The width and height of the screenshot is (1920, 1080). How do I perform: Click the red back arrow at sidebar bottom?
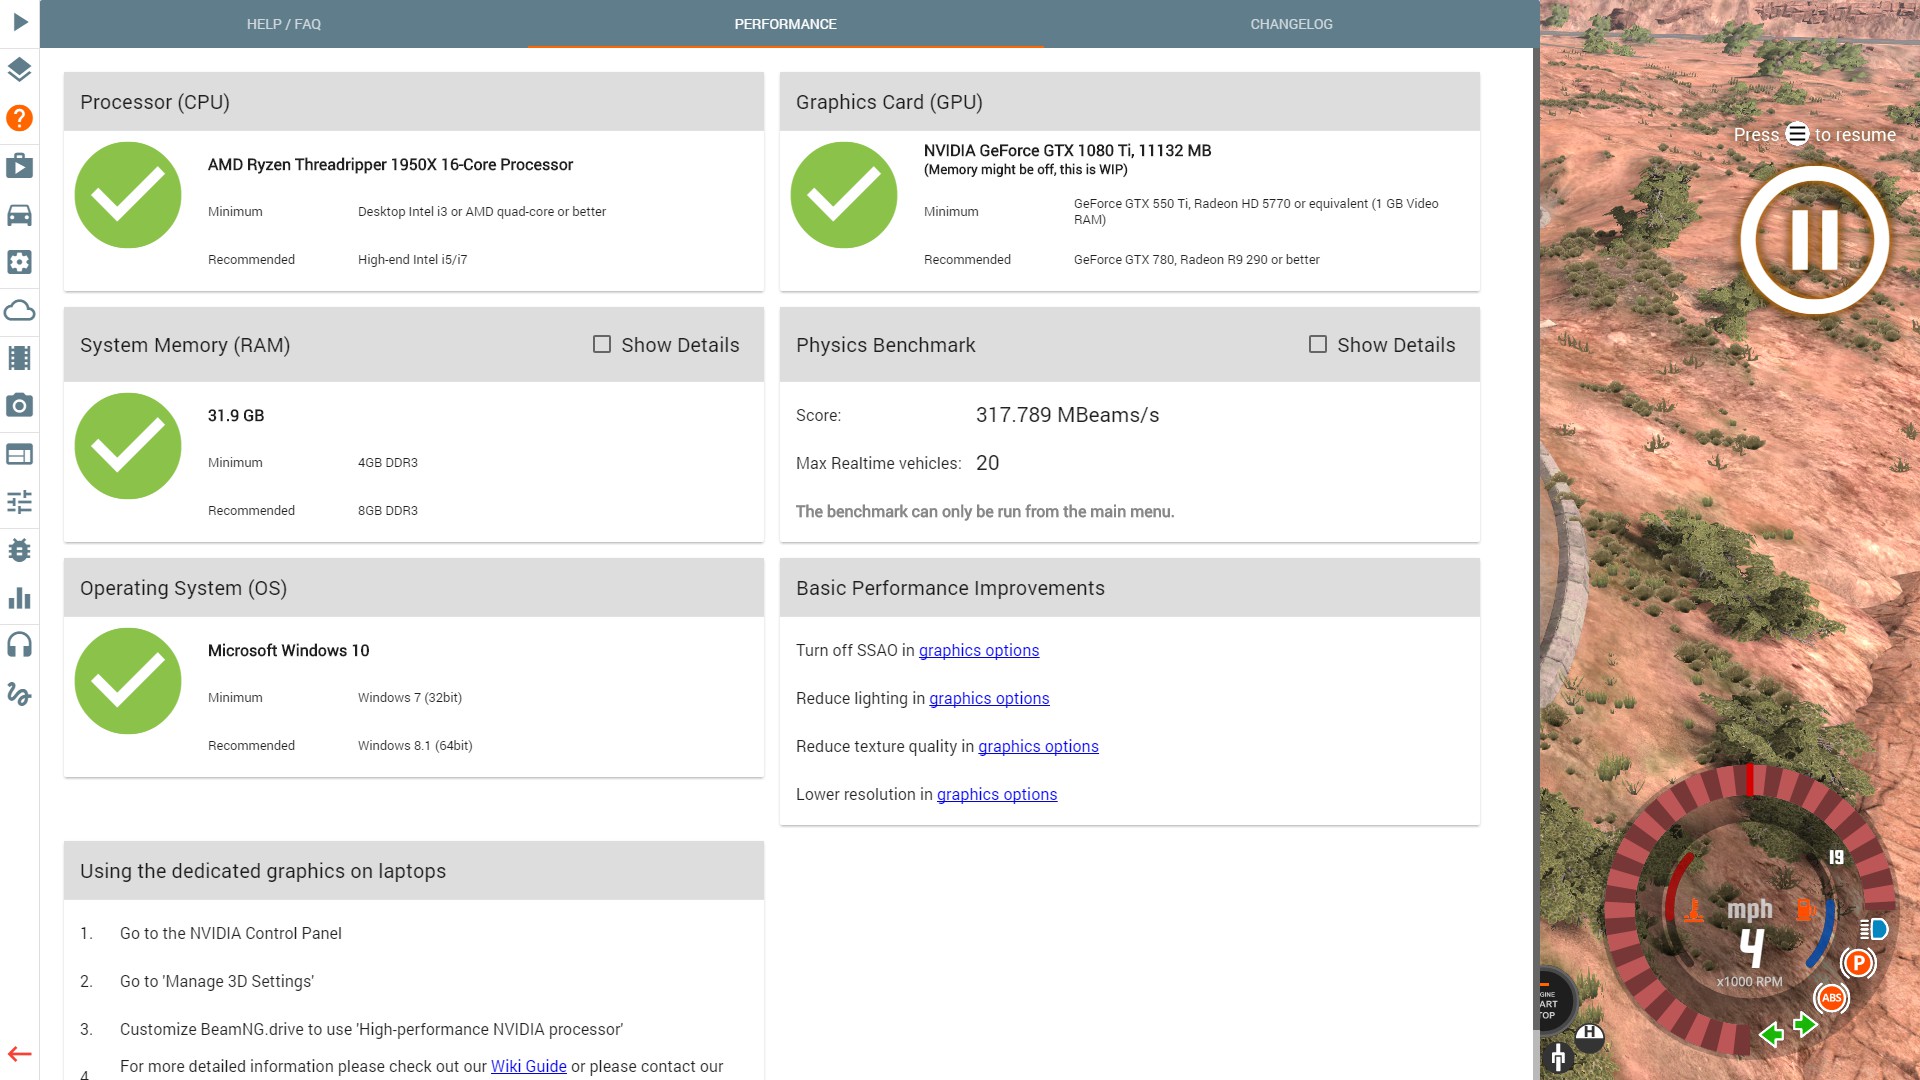click(19, 1054)
